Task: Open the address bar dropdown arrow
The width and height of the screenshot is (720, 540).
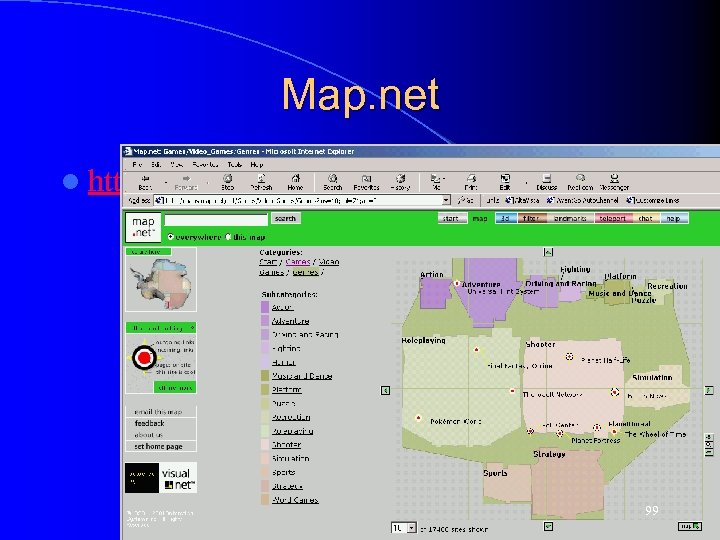Action: coord(446,200)
